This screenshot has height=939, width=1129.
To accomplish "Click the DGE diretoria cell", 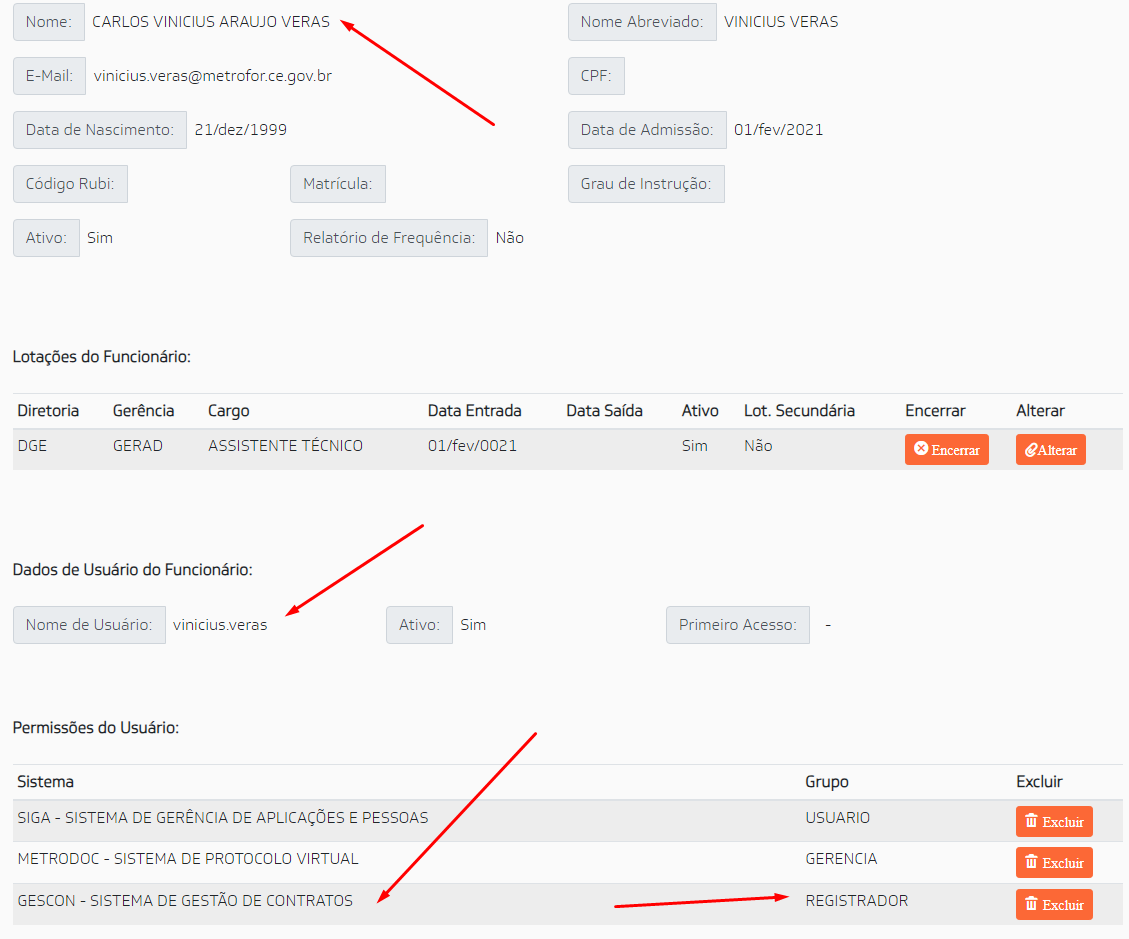I will pos(32,446).
